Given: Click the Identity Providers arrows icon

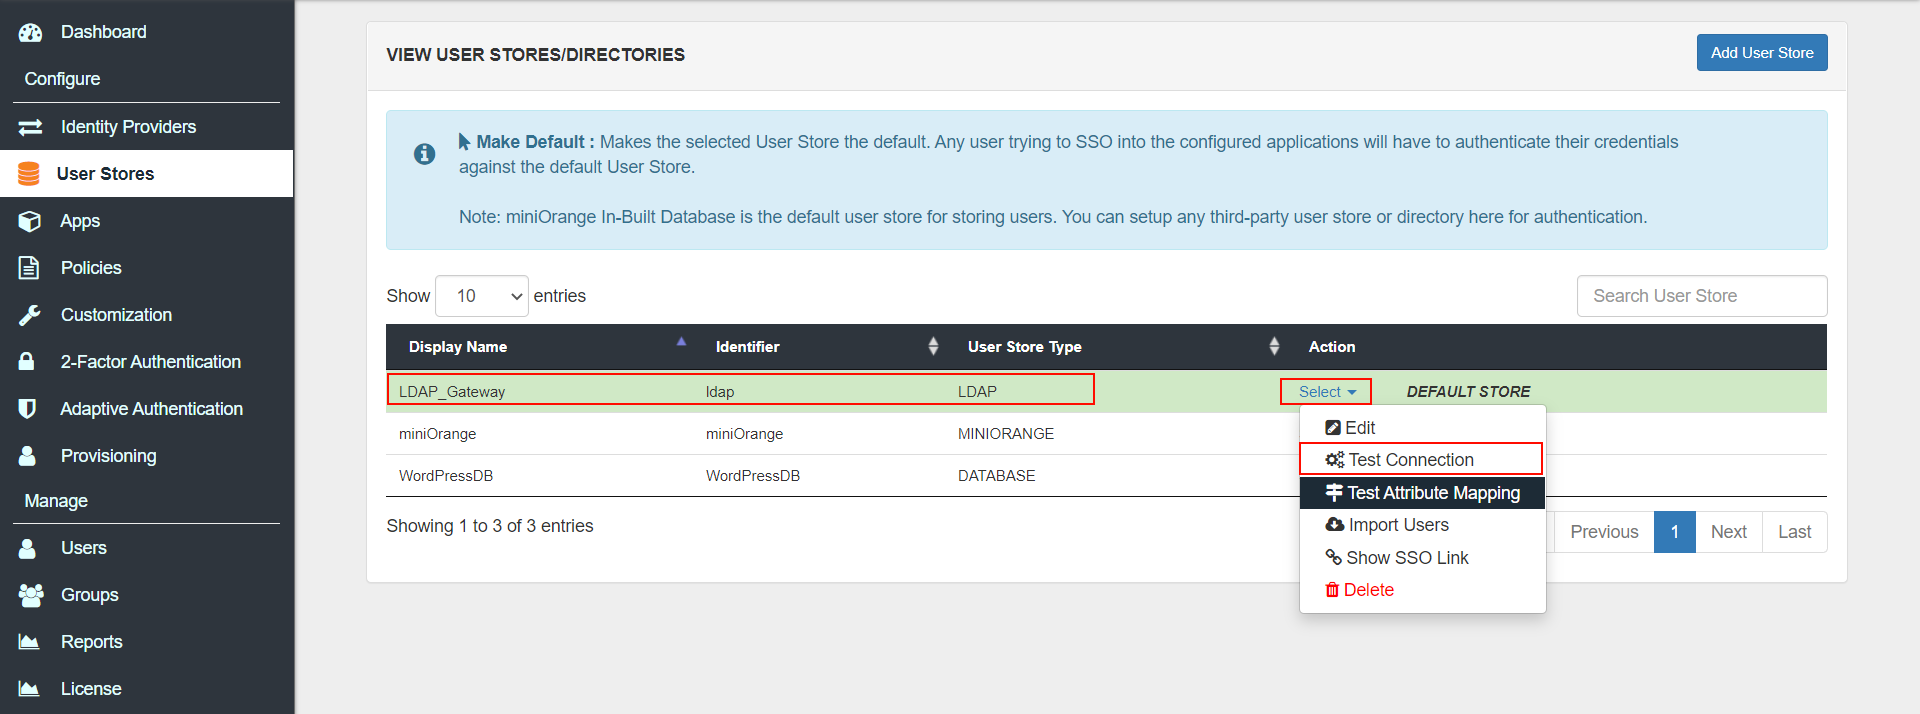Looking at the screenshot, I should point(31,127).
